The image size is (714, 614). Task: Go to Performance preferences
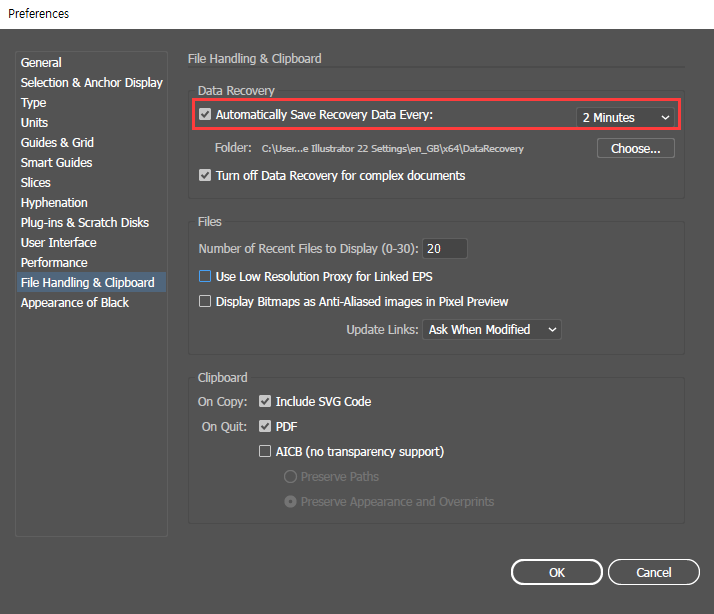point(91,263)
